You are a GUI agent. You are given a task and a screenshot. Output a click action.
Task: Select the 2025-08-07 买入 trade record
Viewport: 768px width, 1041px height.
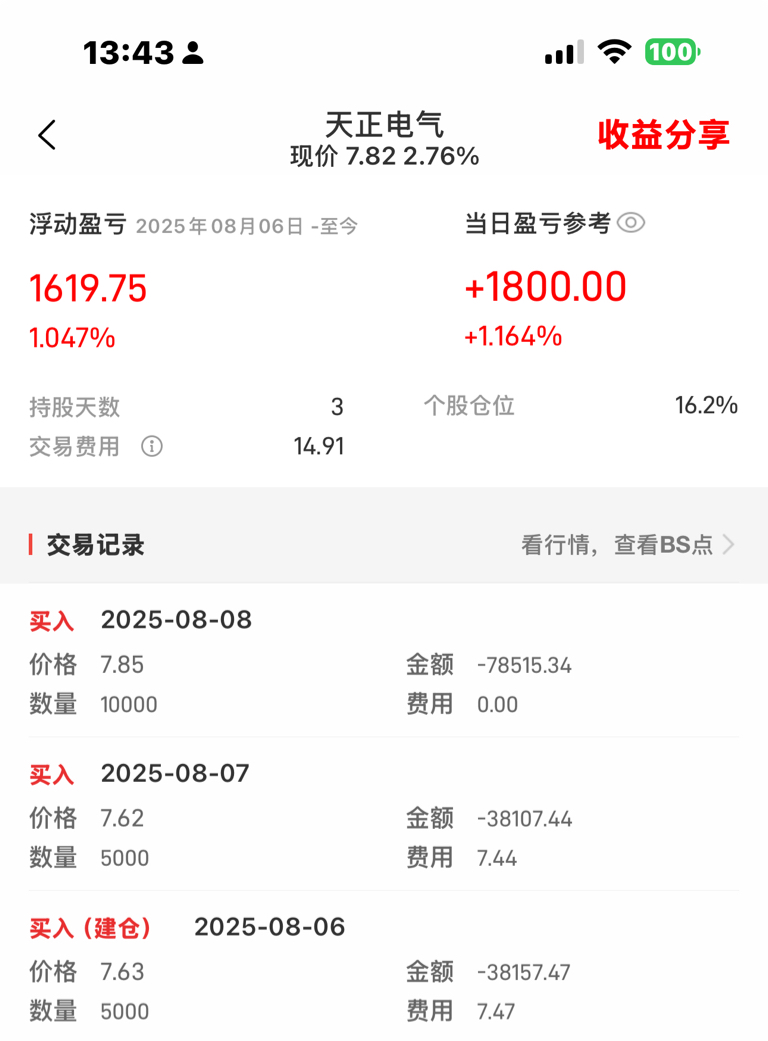point(384,815)
